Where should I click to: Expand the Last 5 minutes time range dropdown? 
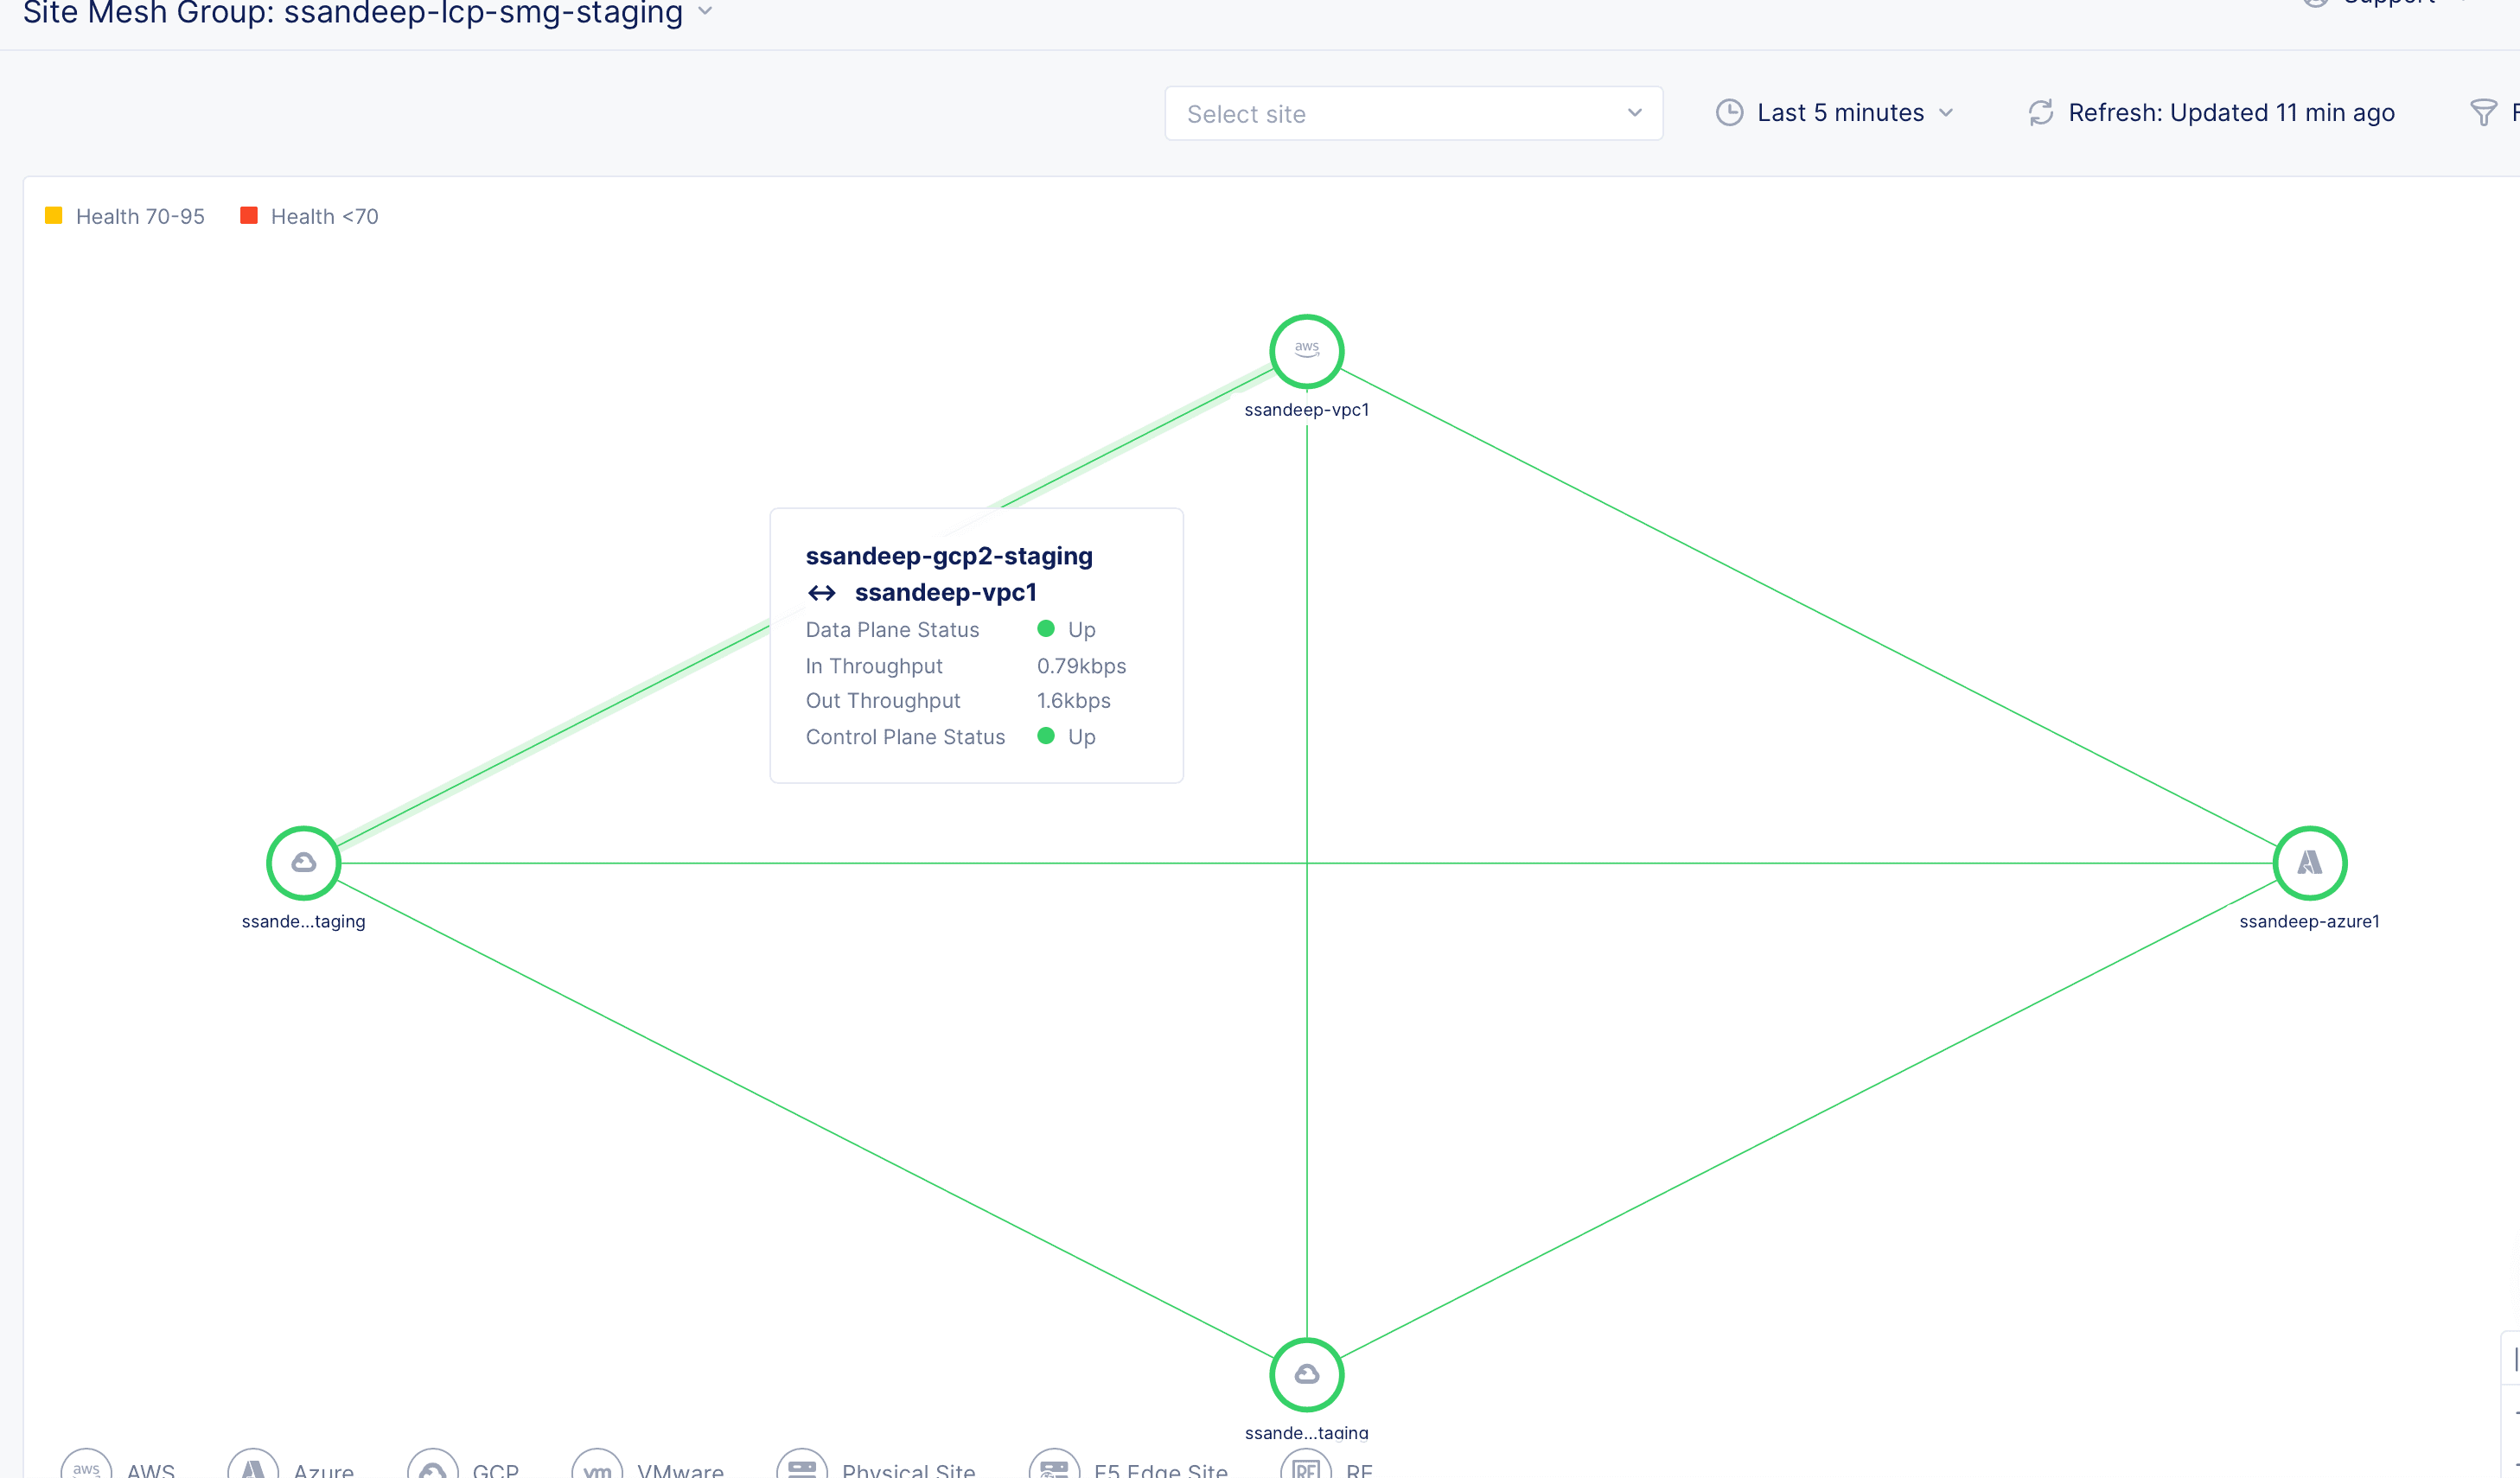[x=1945, y=113]
